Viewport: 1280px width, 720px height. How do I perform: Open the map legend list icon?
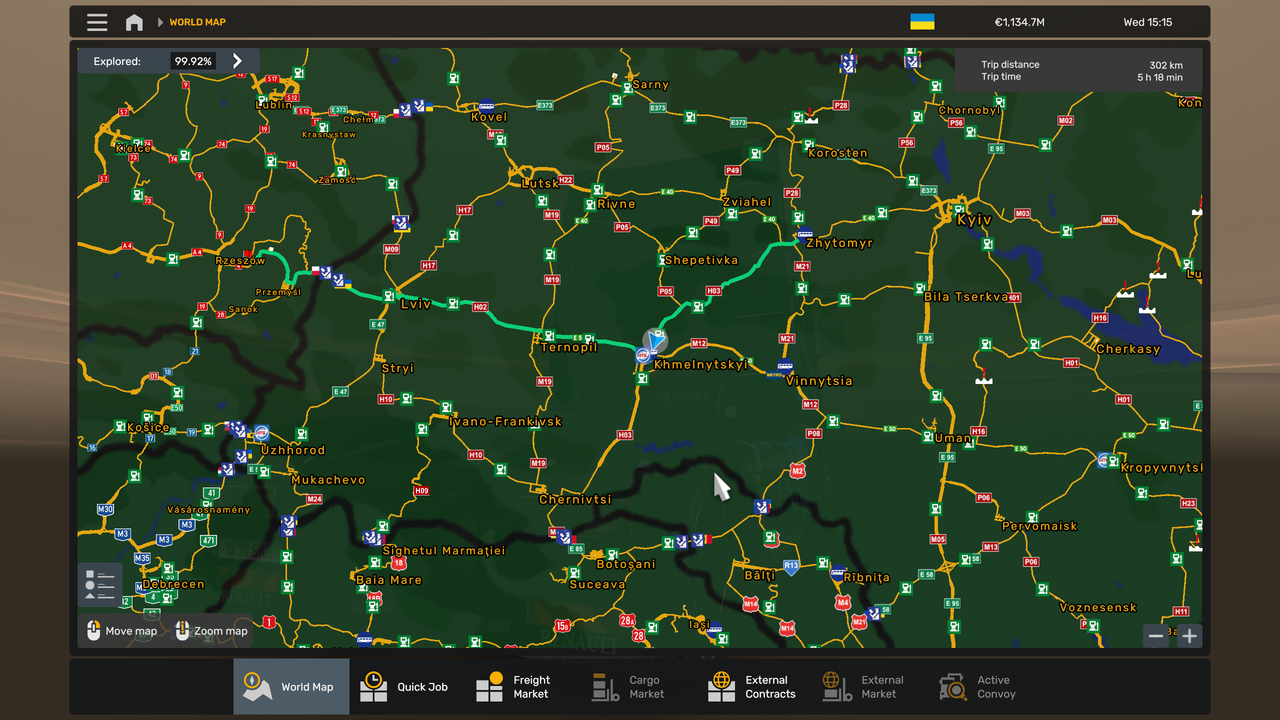coord(100,585)
